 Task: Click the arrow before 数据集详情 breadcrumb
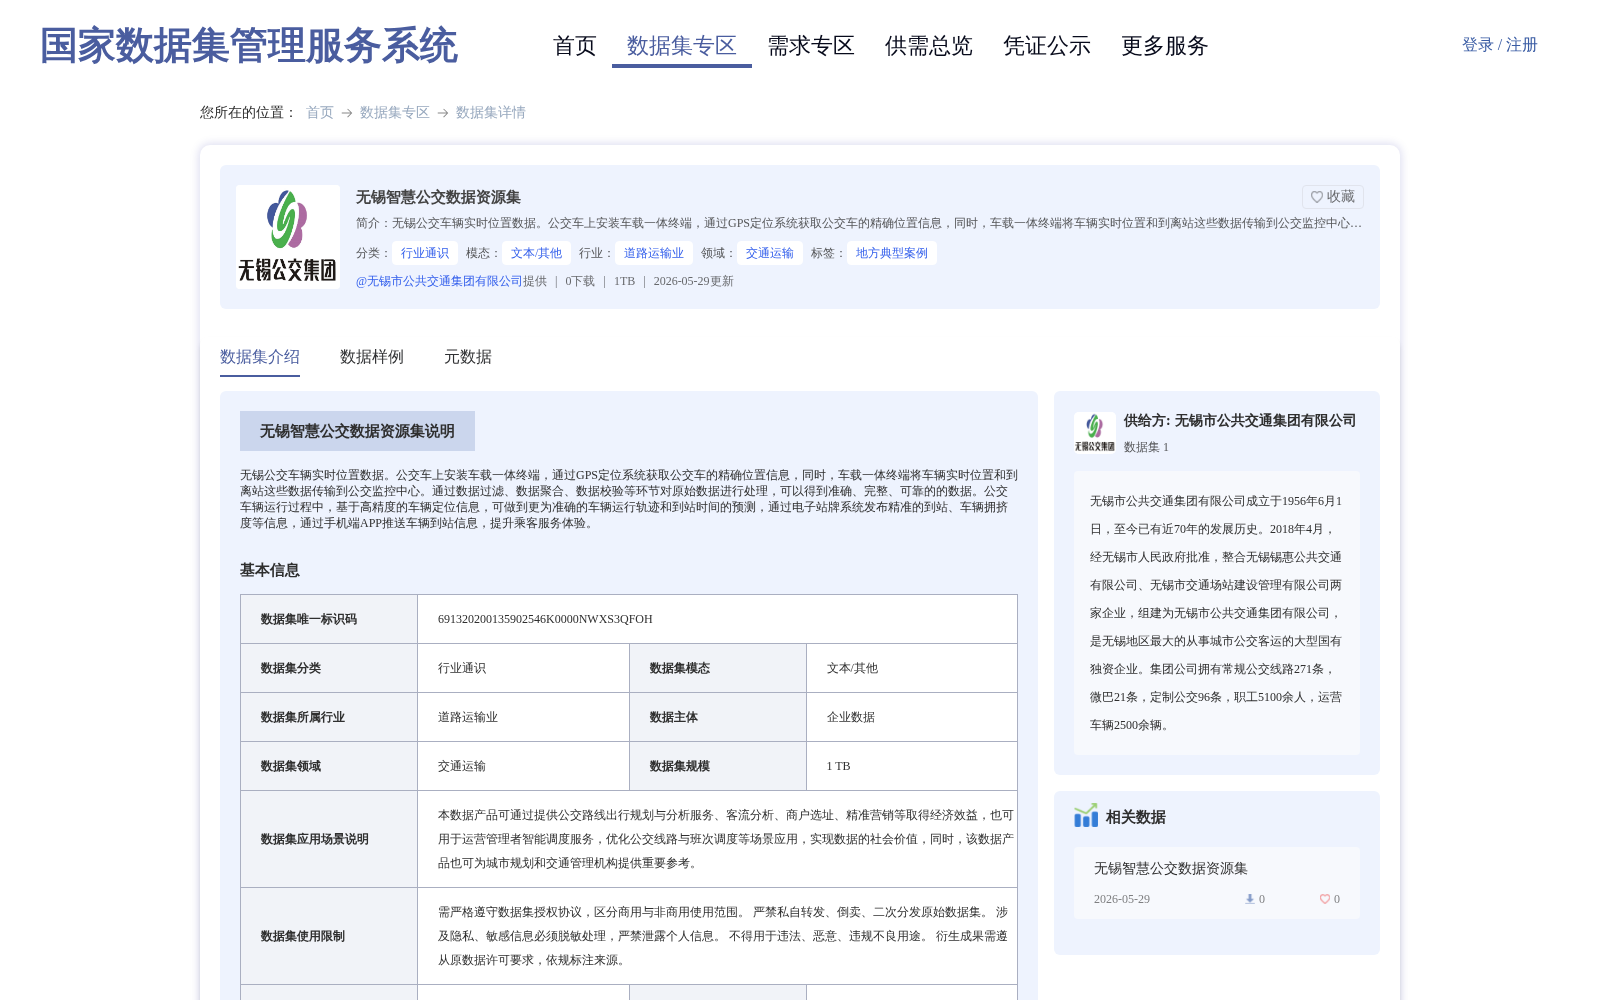click(x=443, y=113)
